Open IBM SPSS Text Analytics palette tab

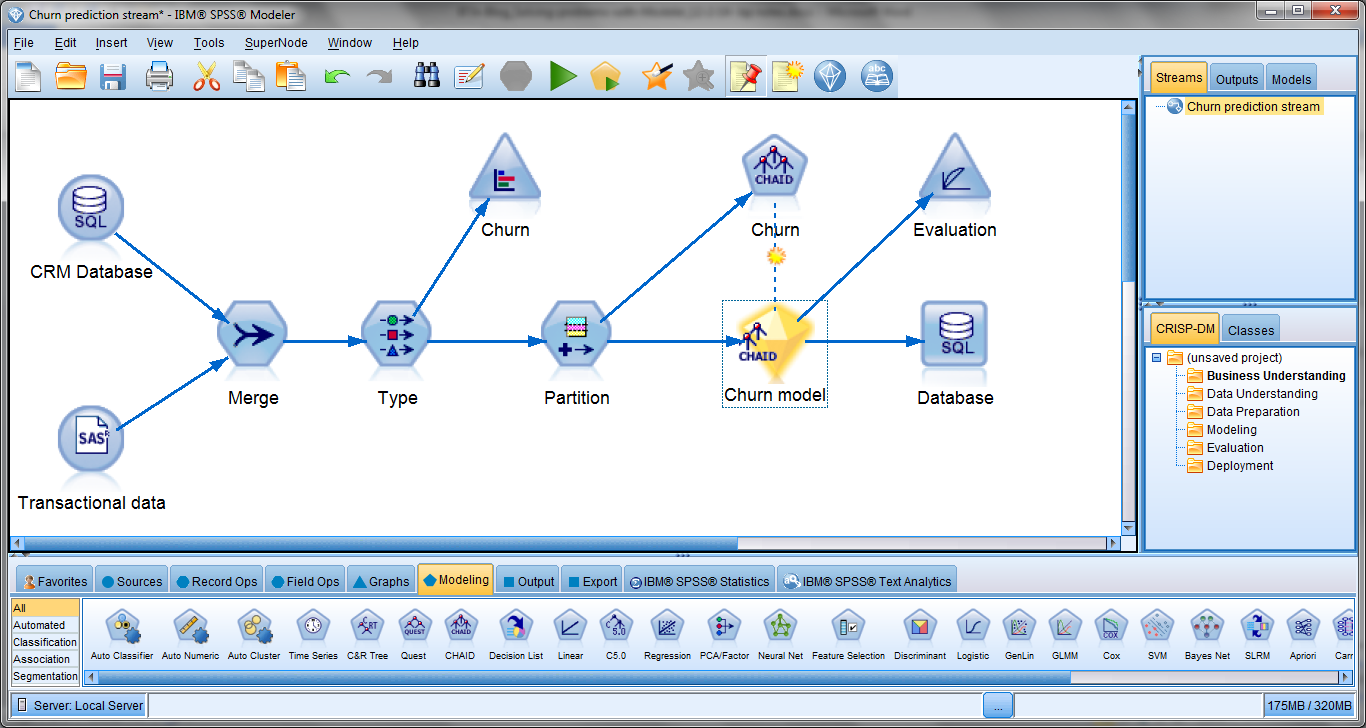coord(867,581)
